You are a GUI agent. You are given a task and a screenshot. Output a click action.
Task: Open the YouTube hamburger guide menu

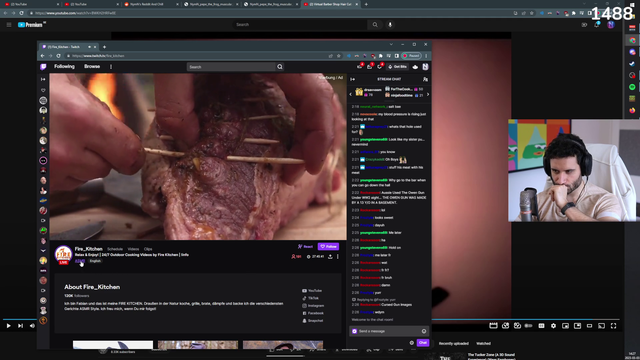click(9, 25)
